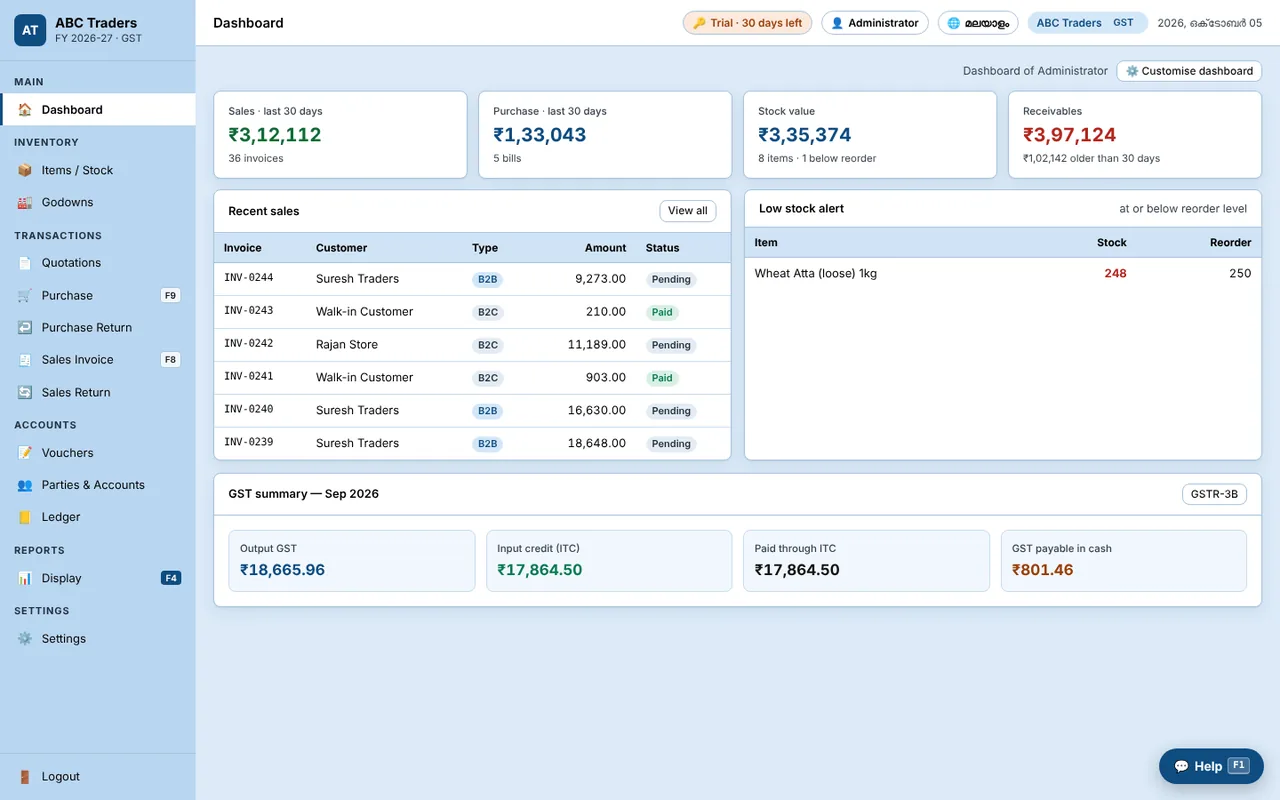1280x800 pixels.
Task: Click the AT company logo badge
Action: (x=30, y=30)
